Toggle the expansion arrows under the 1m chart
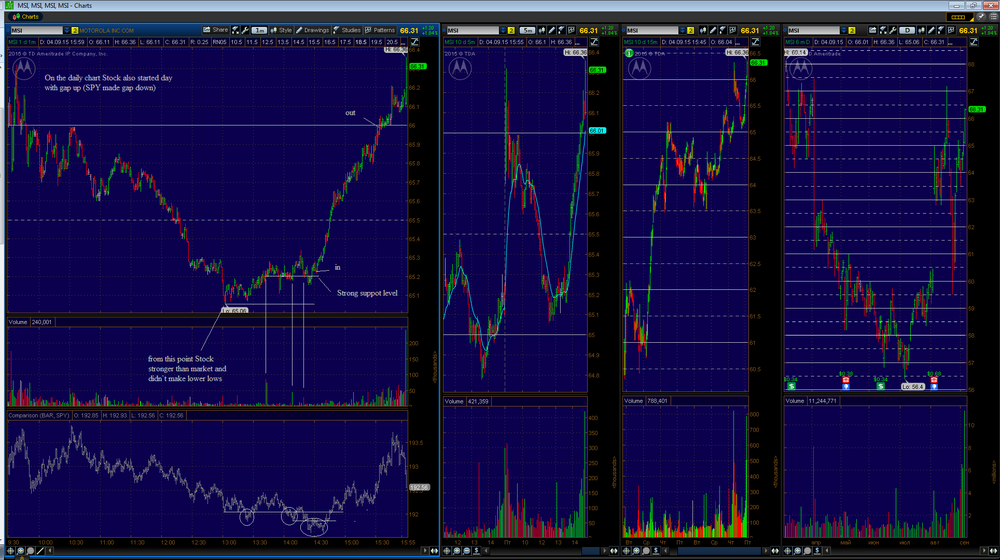 pyautogui.click(x=434, y=550)
